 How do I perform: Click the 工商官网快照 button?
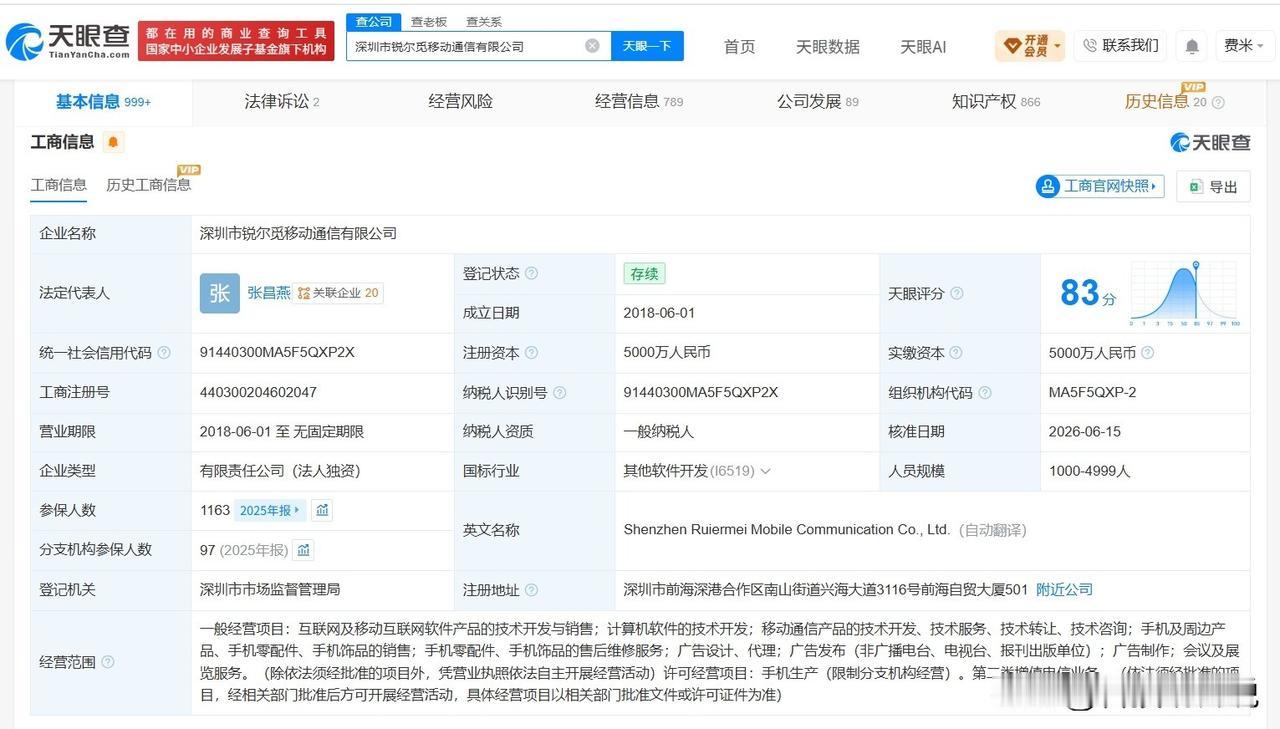[x=1100, y=186]
